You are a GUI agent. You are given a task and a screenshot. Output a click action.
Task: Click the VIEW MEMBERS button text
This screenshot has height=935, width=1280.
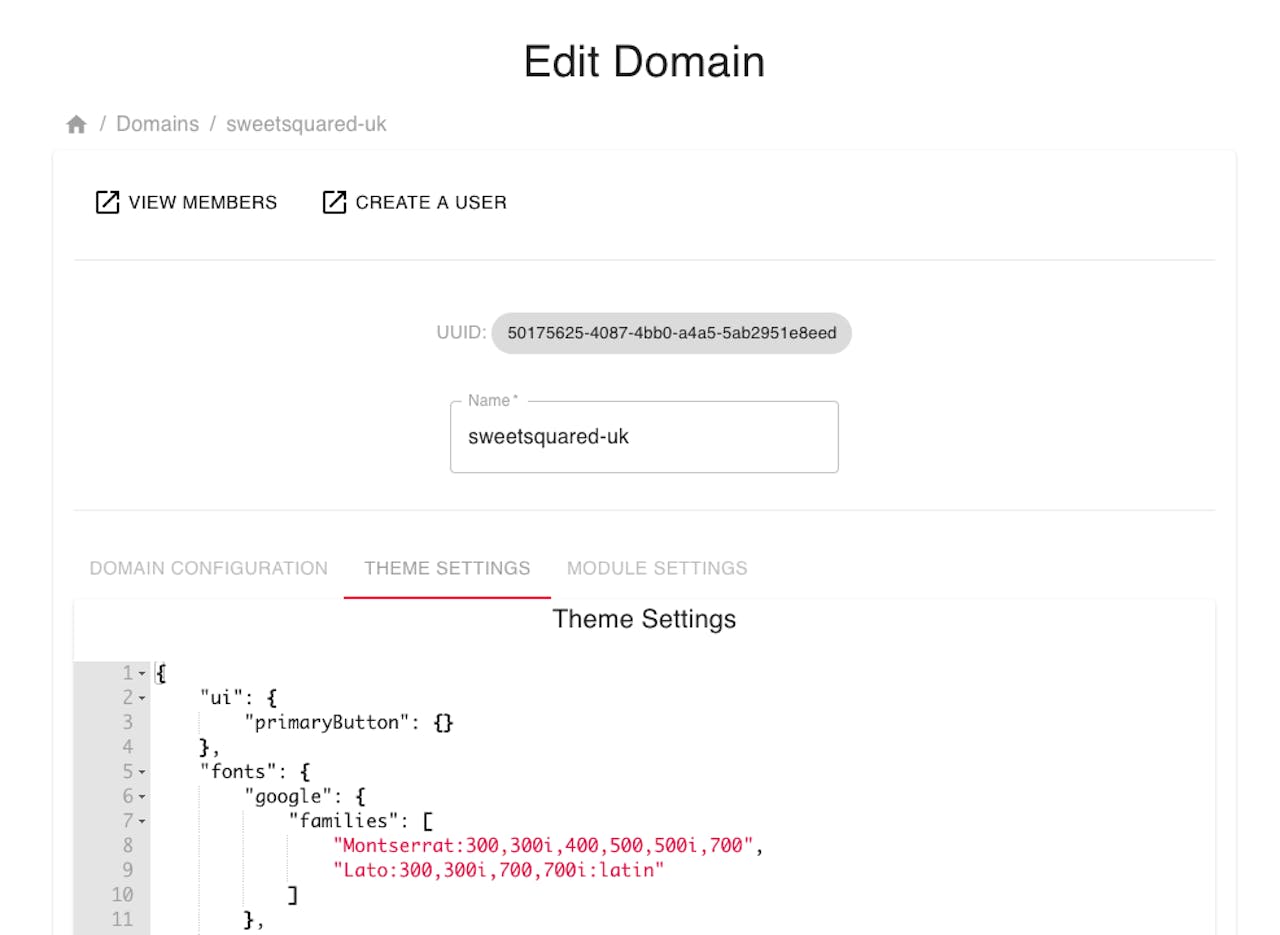(x=203, y=202)
